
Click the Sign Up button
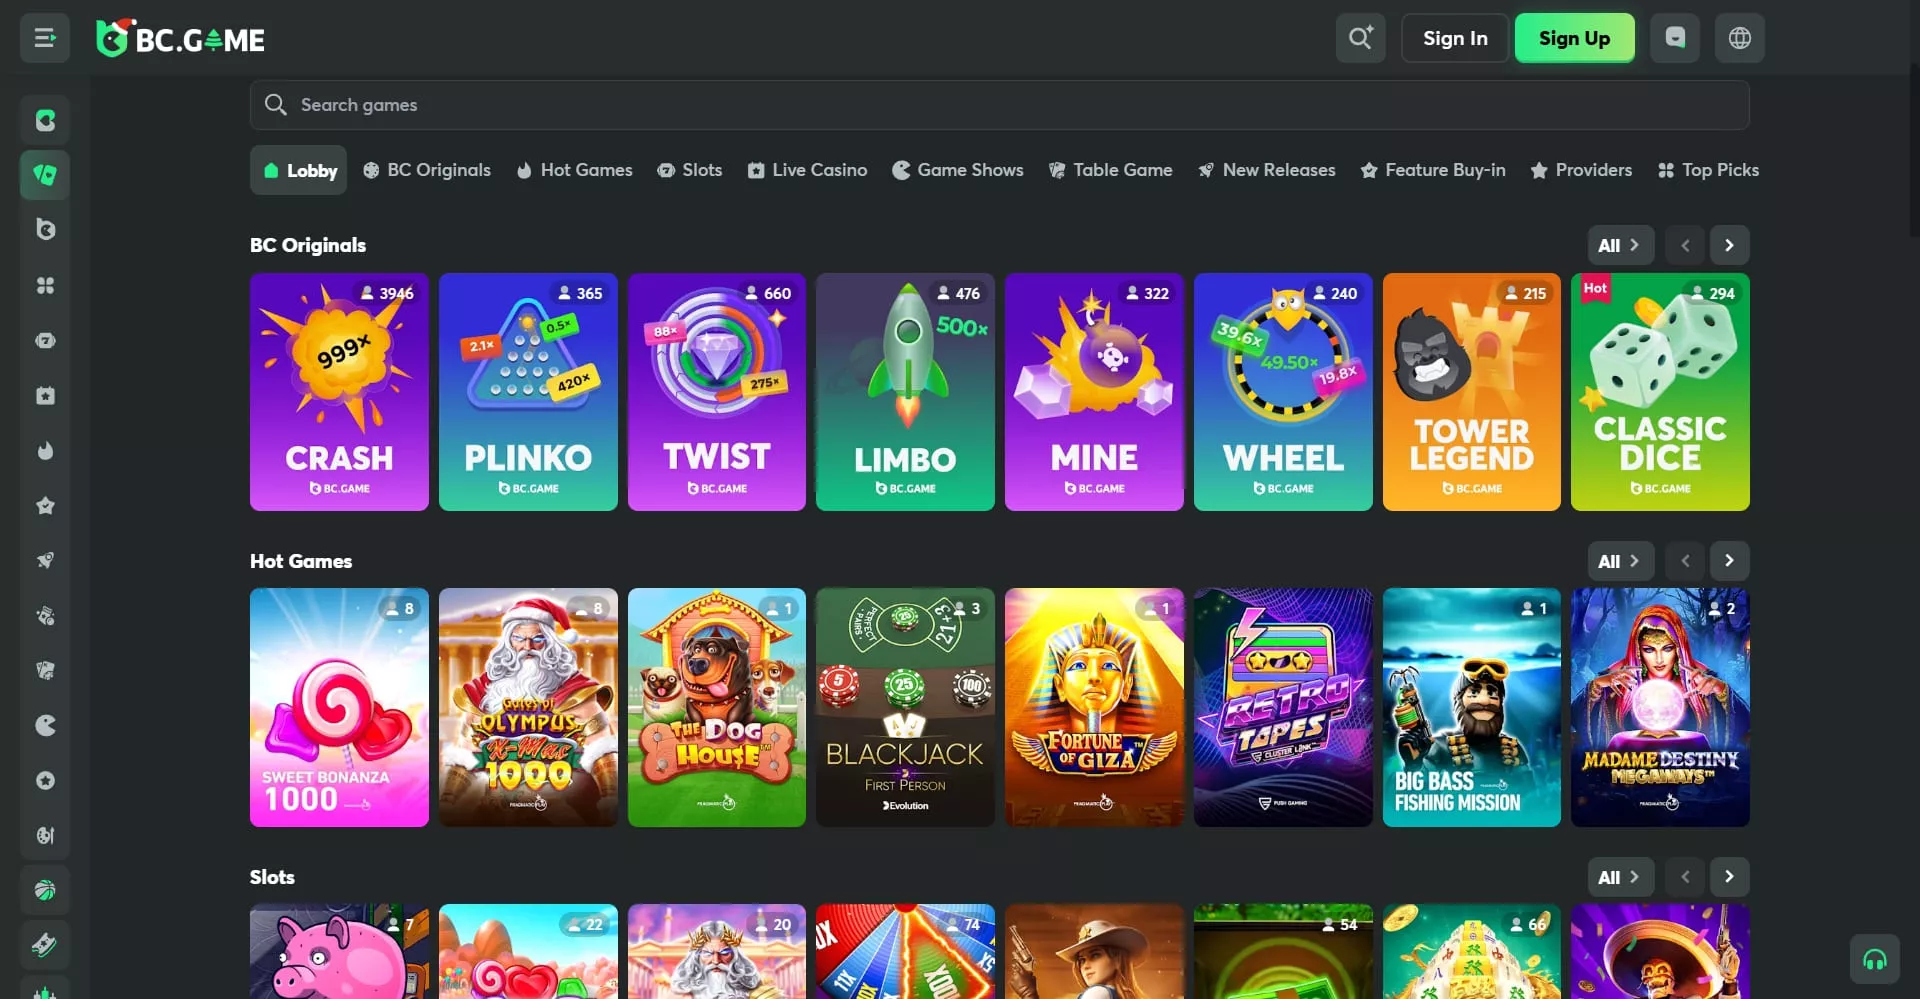coord(1574,38)
